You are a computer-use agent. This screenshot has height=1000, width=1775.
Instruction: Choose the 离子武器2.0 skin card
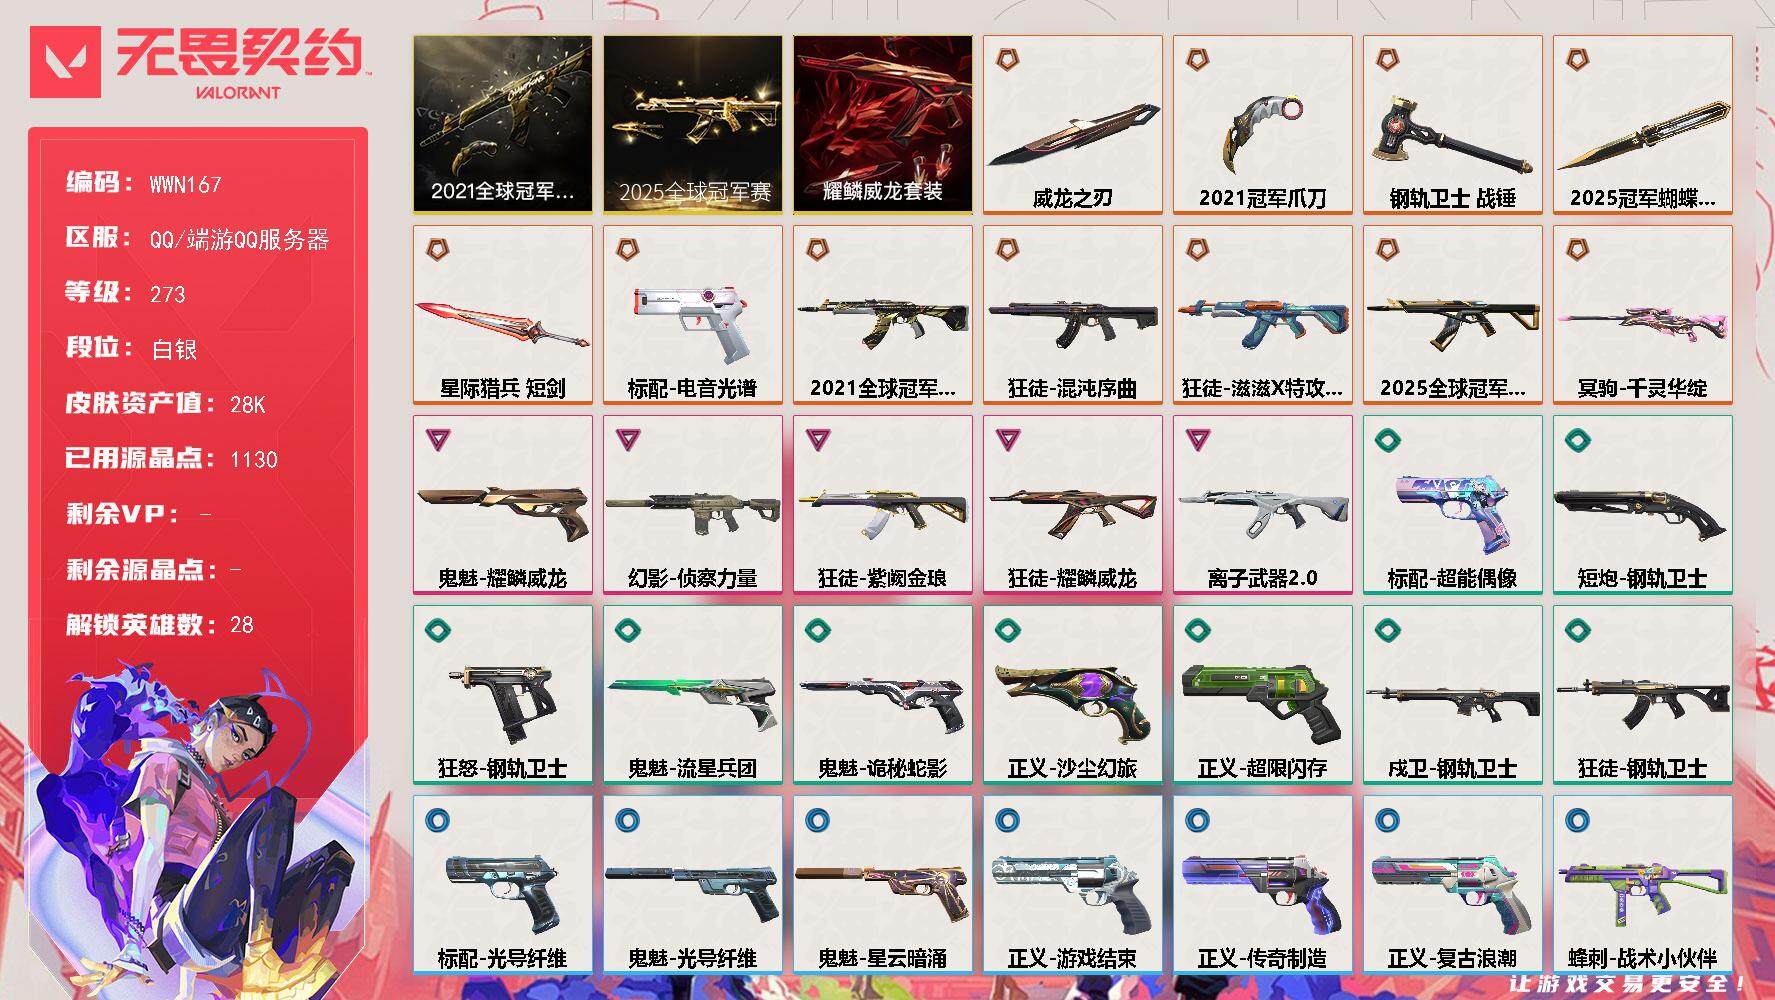(x=1262, y=505)
